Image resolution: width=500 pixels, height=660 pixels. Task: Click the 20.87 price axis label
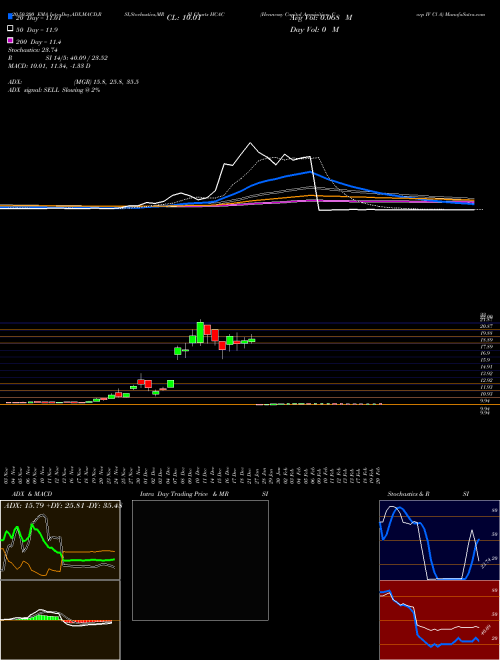click(x=486, y=326)
